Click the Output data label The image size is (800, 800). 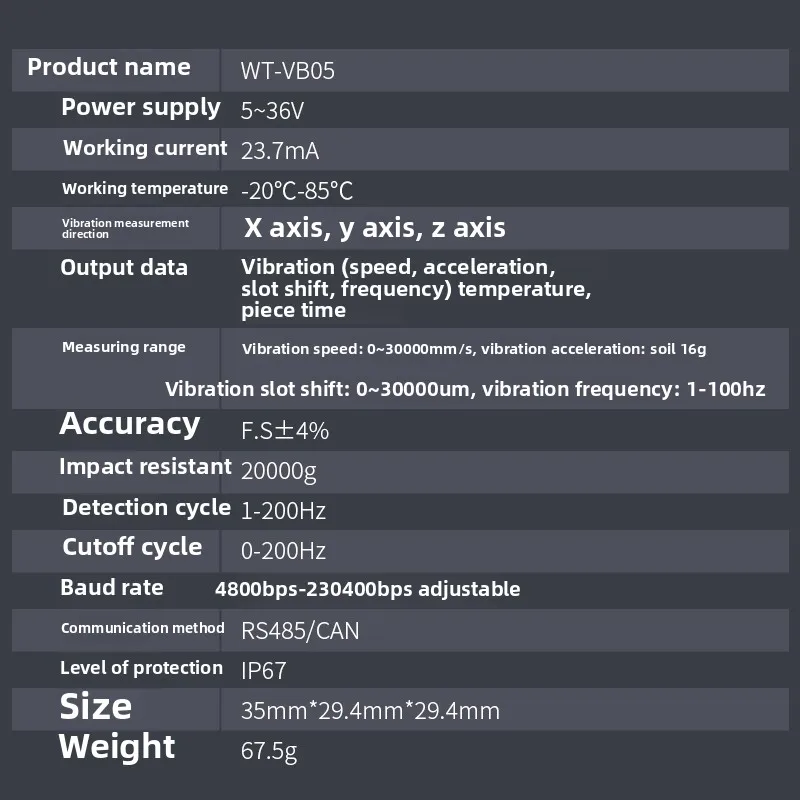pyautogui.click(x=124, y=268)
